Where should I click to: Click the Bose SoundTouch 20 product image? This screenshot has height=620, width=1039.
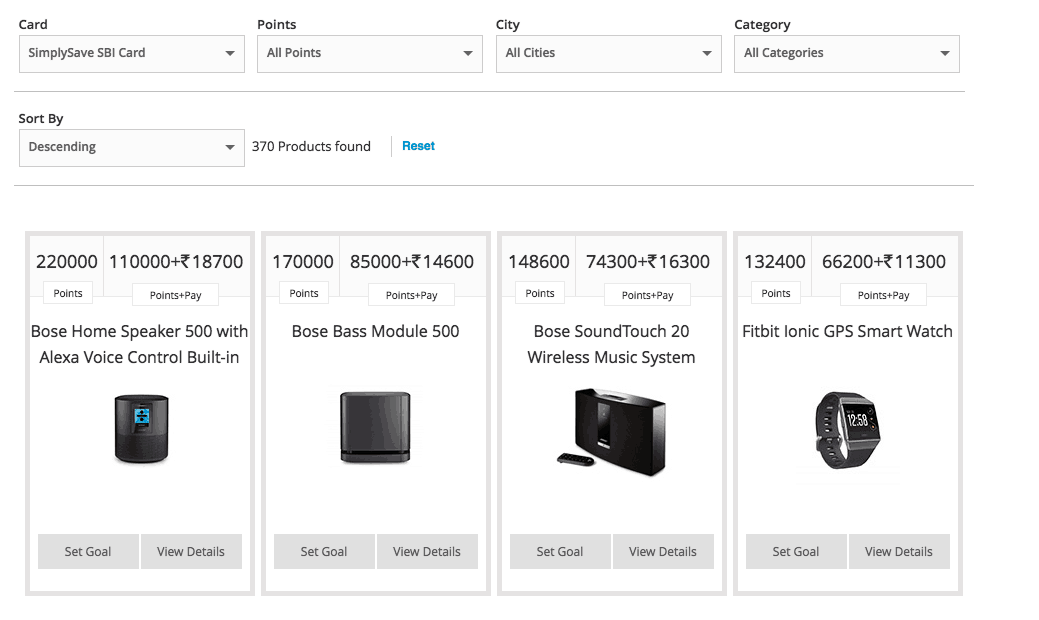pyautogui.click(x=611, y=428)
